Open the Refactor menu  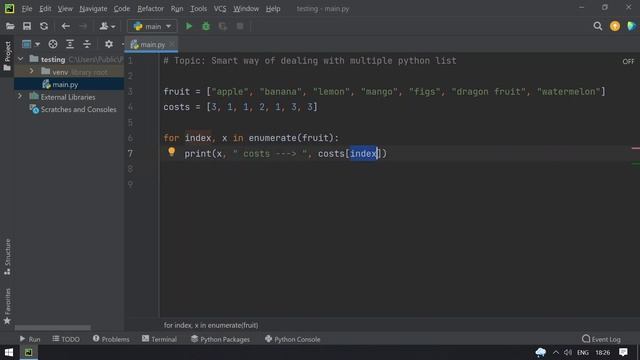point(151,9)
